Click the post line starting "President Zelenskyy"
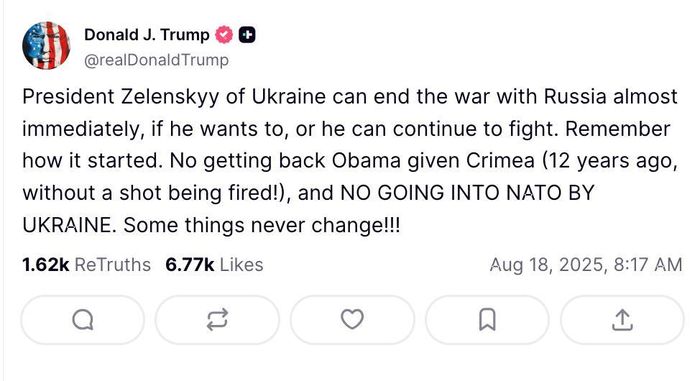The image size is (700, 381). click(350, 97)
